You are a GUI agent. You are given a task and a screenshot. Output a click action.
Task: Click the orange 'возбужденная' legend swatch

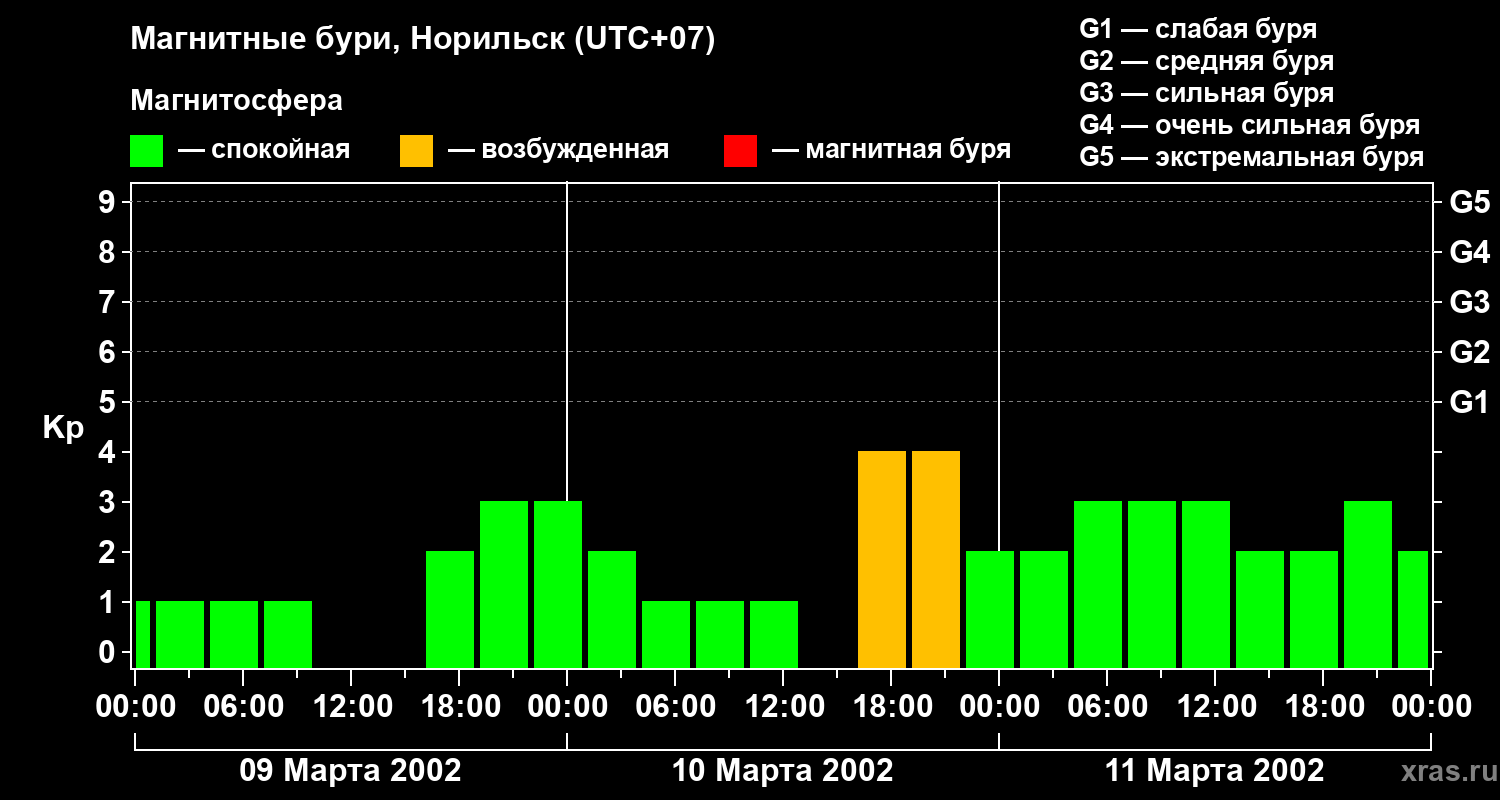416,151
